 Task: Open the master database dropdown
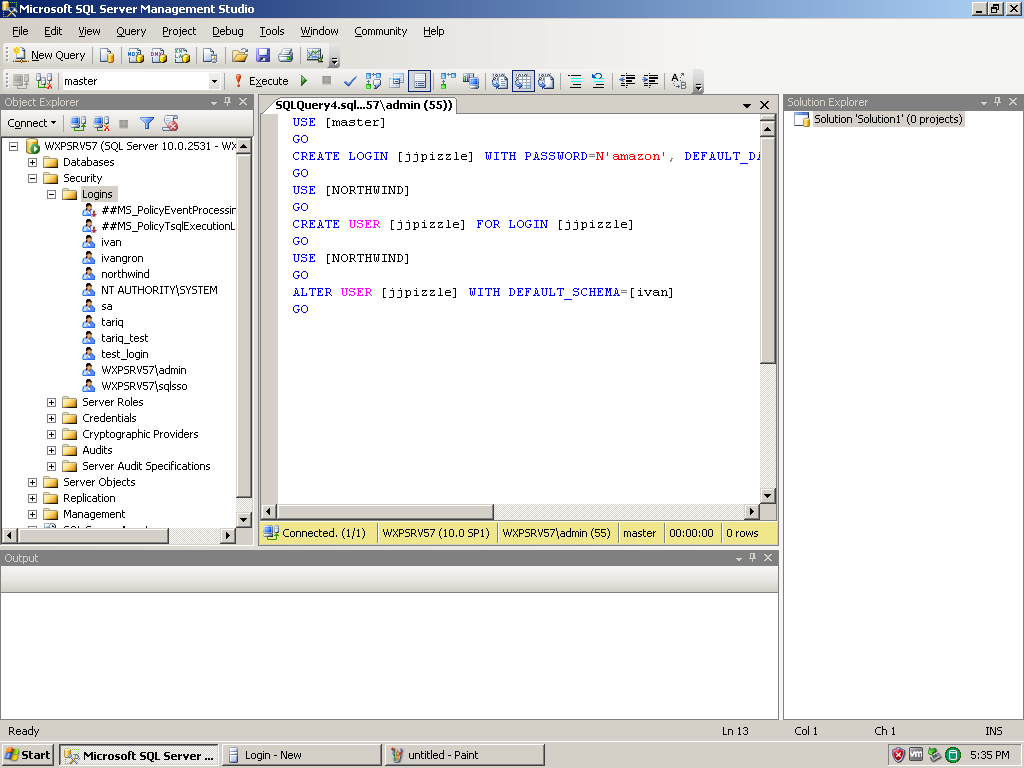pos(214,81)
